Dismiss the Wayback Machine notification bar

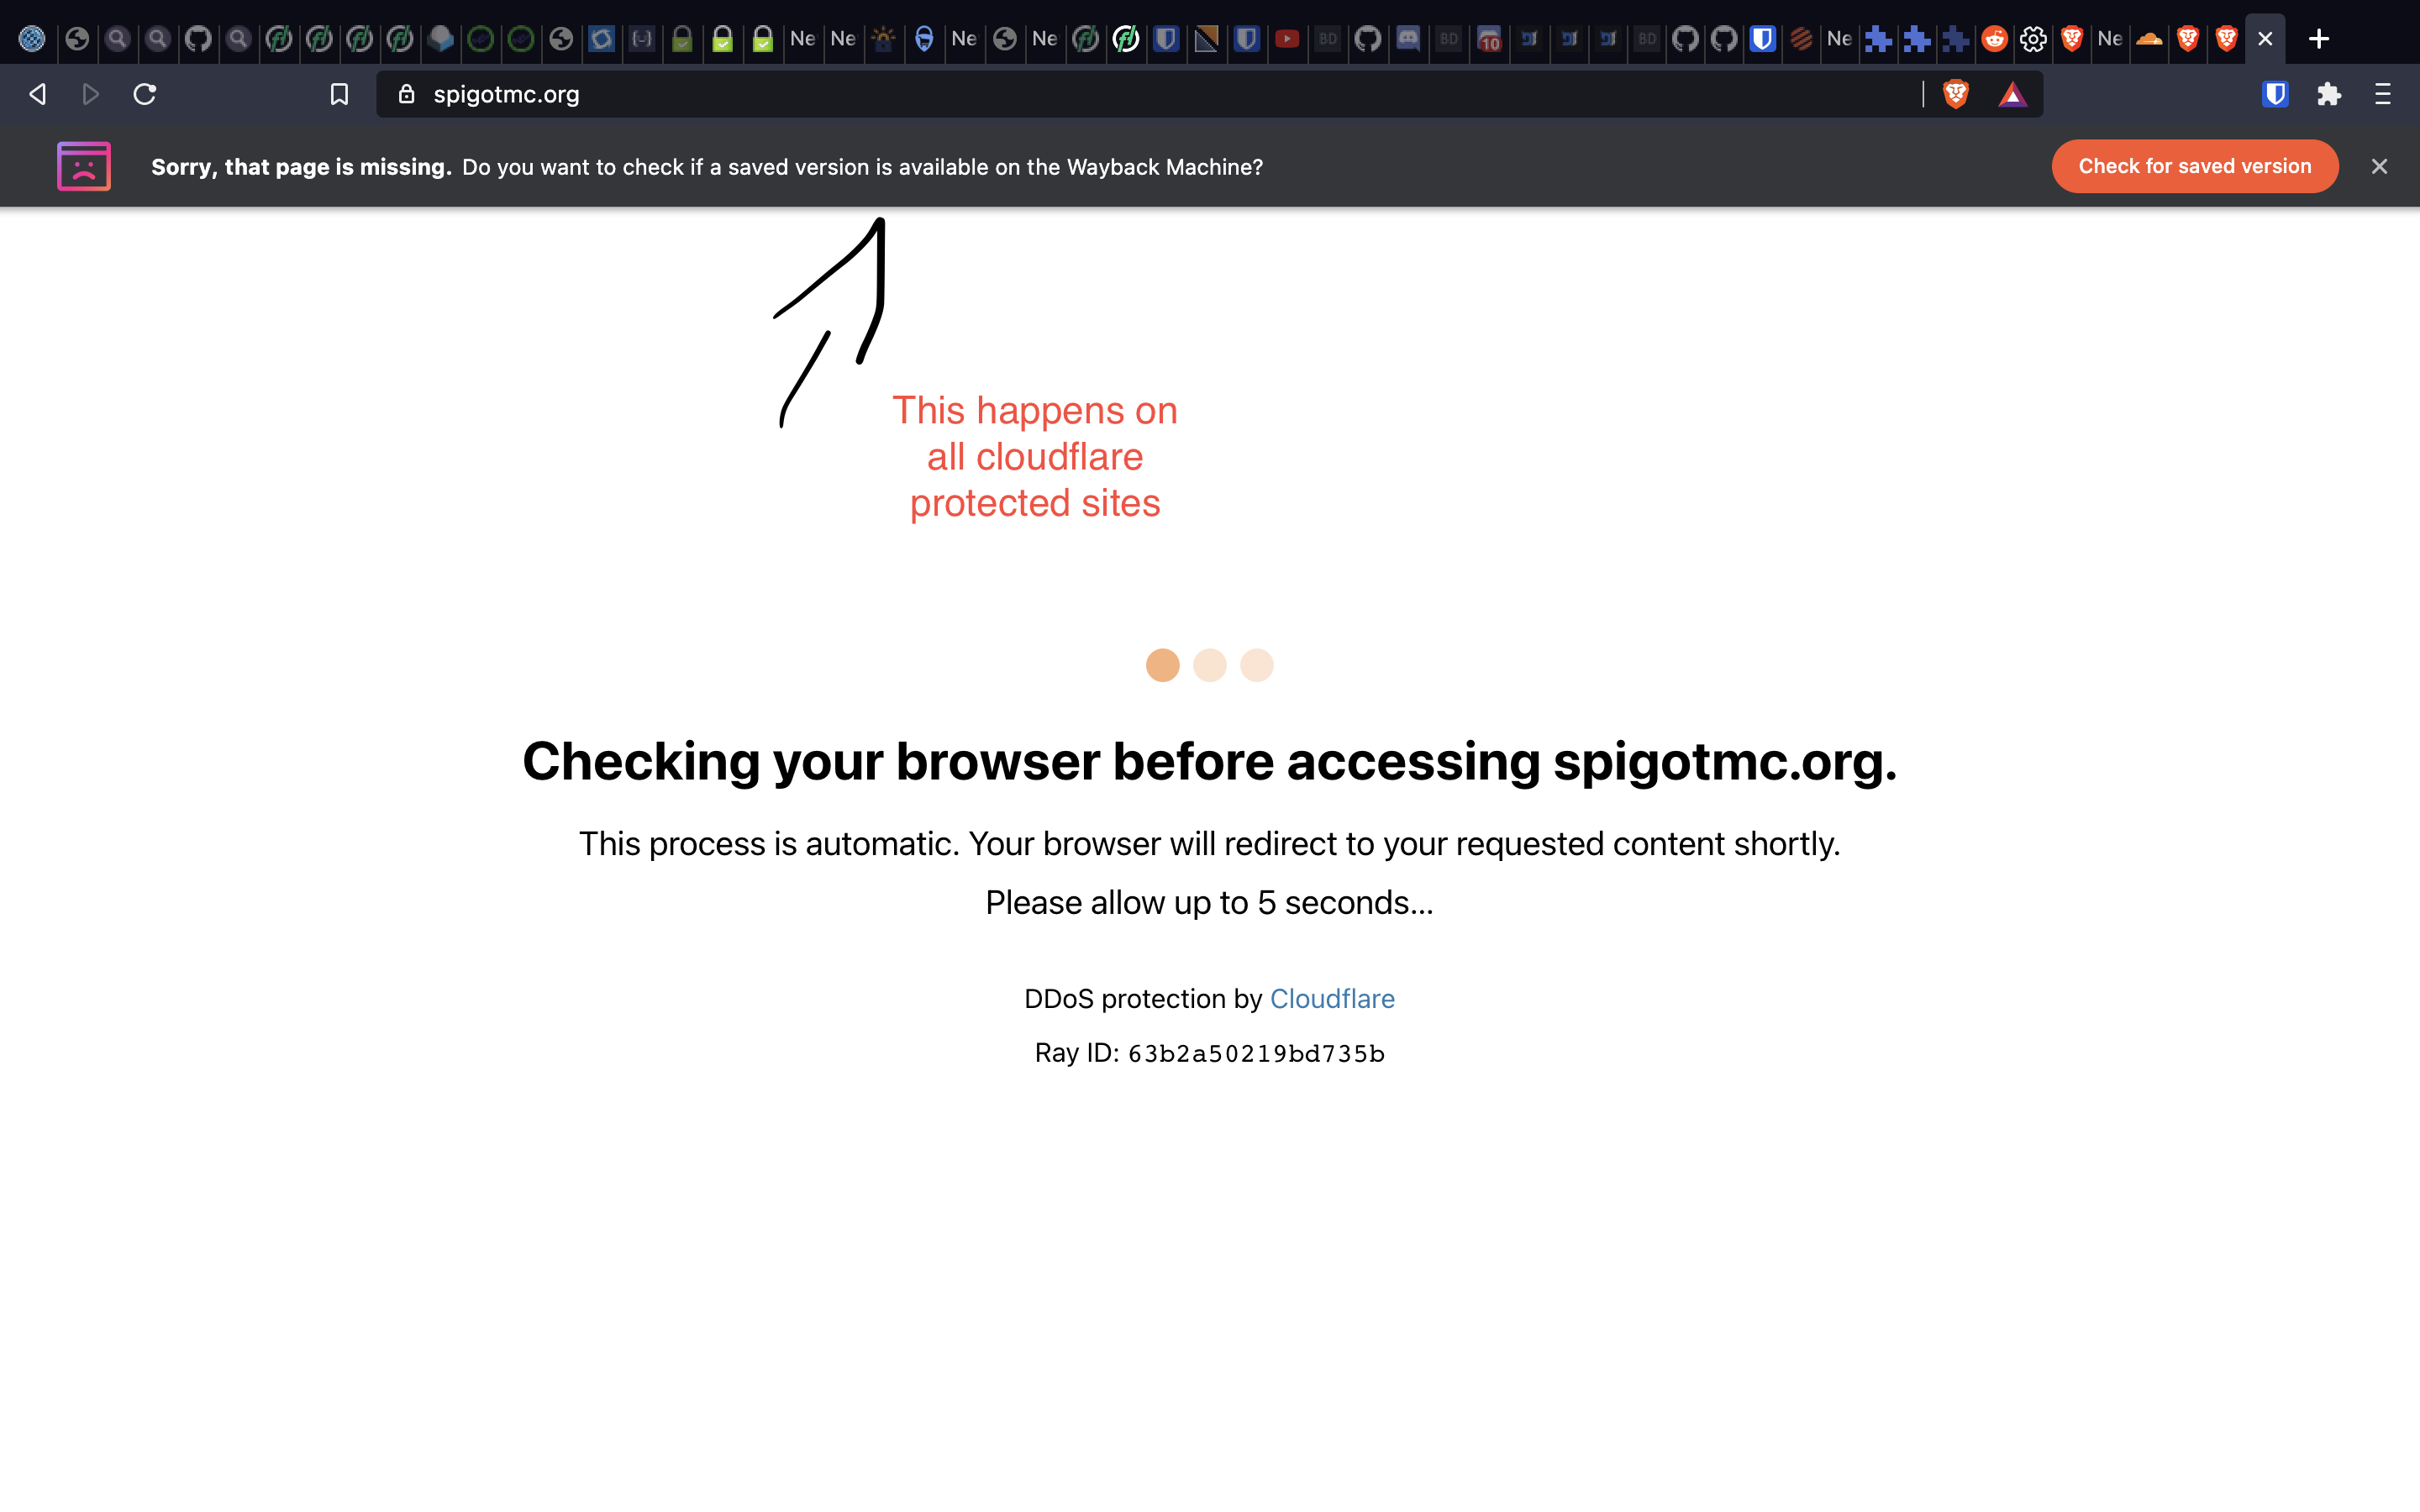pos(2379,166)
